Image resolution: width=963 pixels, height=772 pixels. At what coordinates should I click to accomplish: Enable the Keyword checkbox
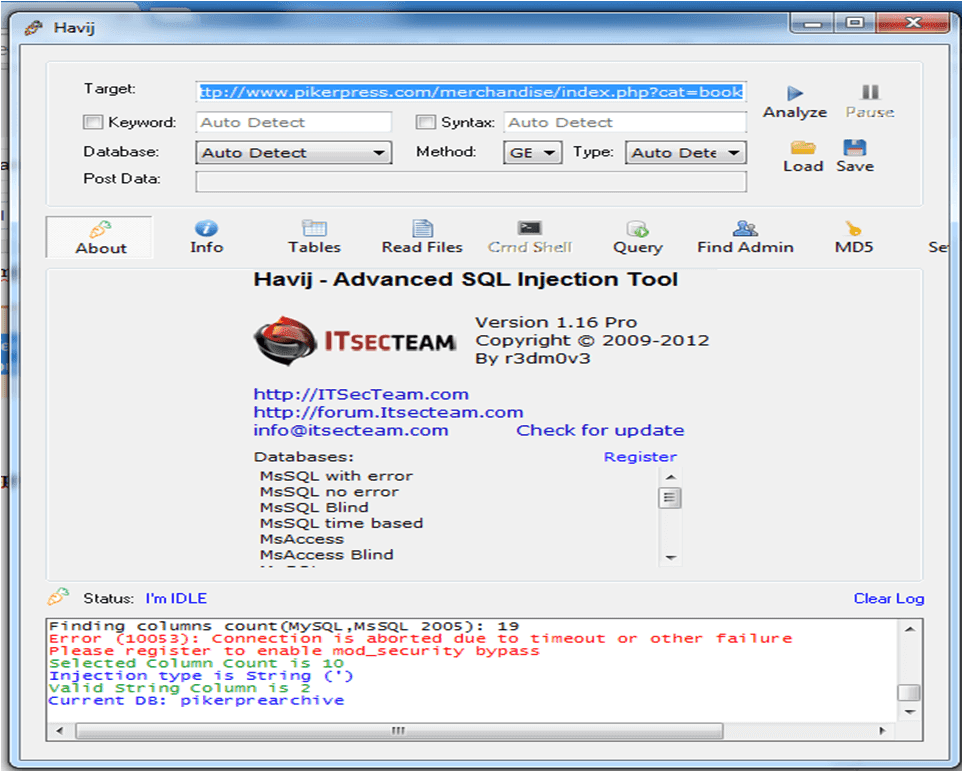point(93,122)
